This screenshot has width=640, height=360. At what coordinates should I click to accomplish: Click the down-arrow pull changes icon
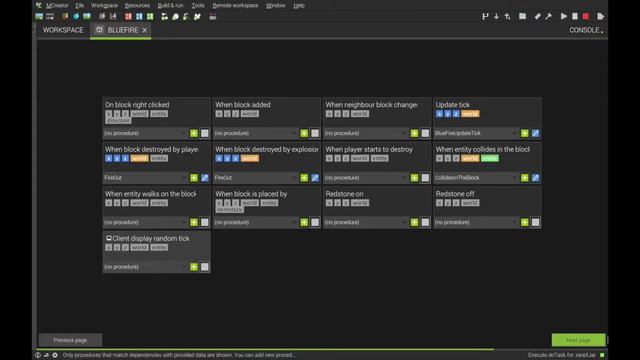[x=496, y=17]
